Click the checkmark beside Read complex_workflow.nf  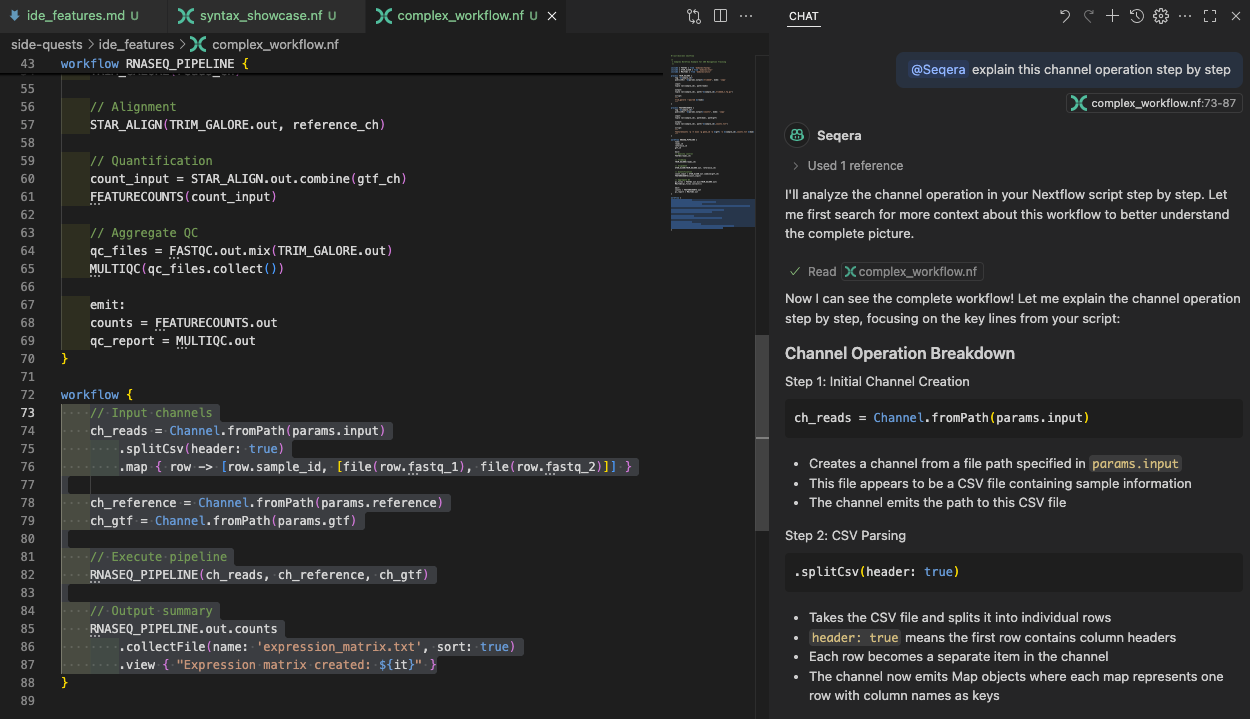coord(795,271)
